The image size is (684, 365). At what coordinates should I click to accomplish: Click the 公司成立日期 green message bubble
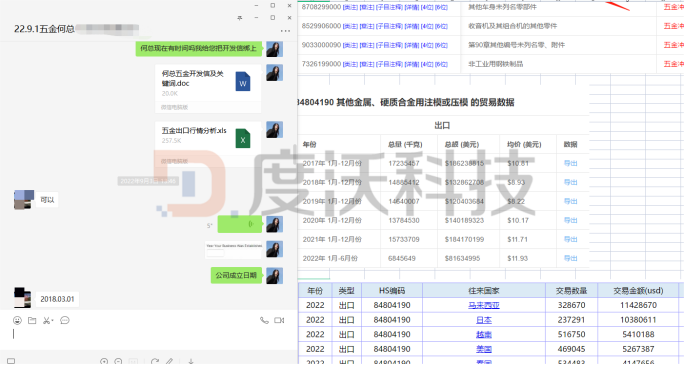click(236, 275)
